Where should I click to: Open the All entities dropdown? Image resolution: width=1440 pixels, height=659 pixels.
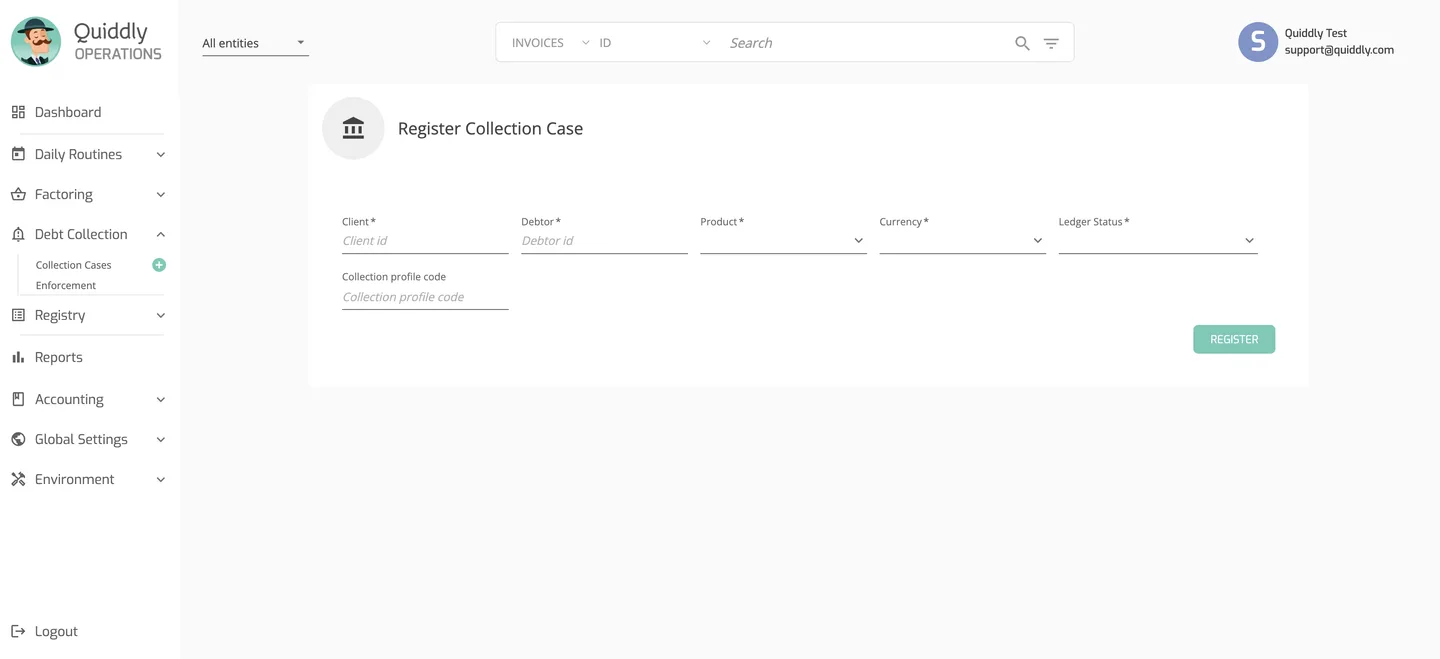(x=255, y=43)
